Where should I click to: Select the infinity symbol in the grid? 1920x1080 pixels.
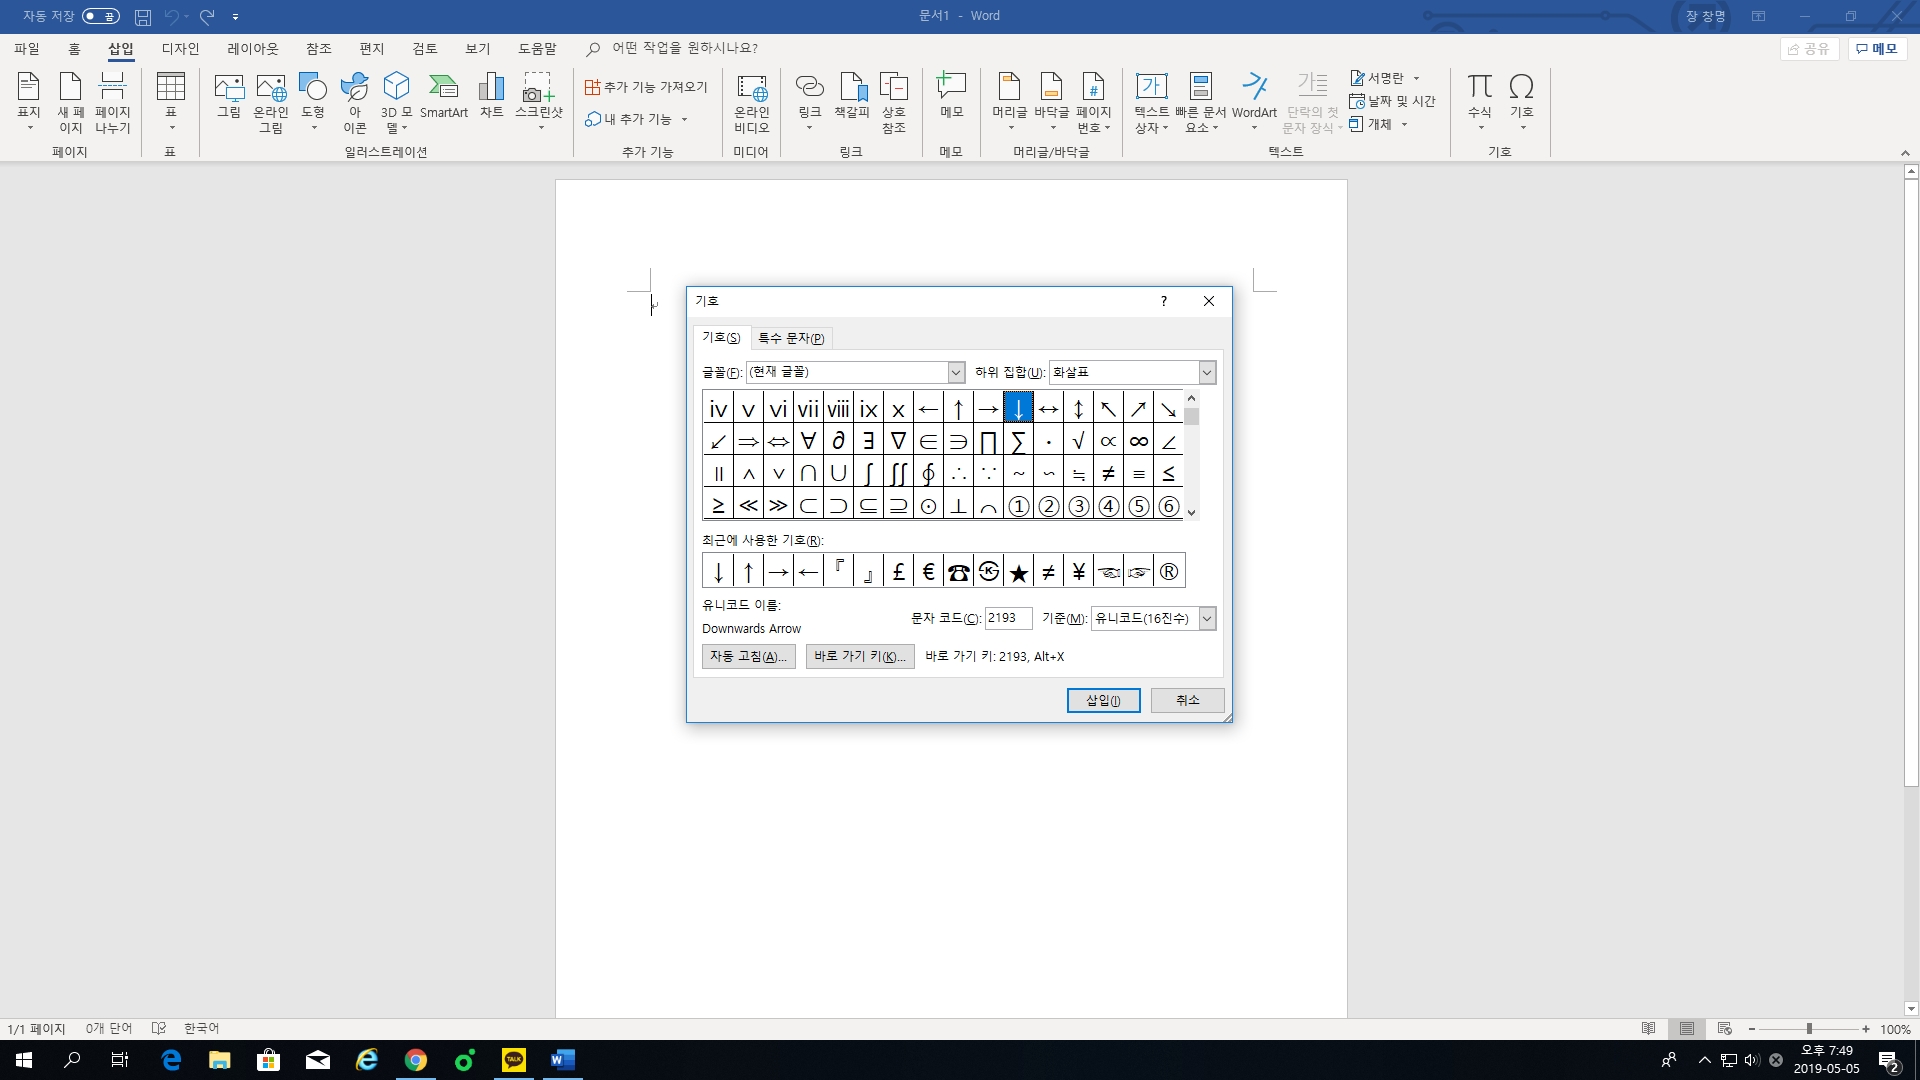tap(1138, 441)
